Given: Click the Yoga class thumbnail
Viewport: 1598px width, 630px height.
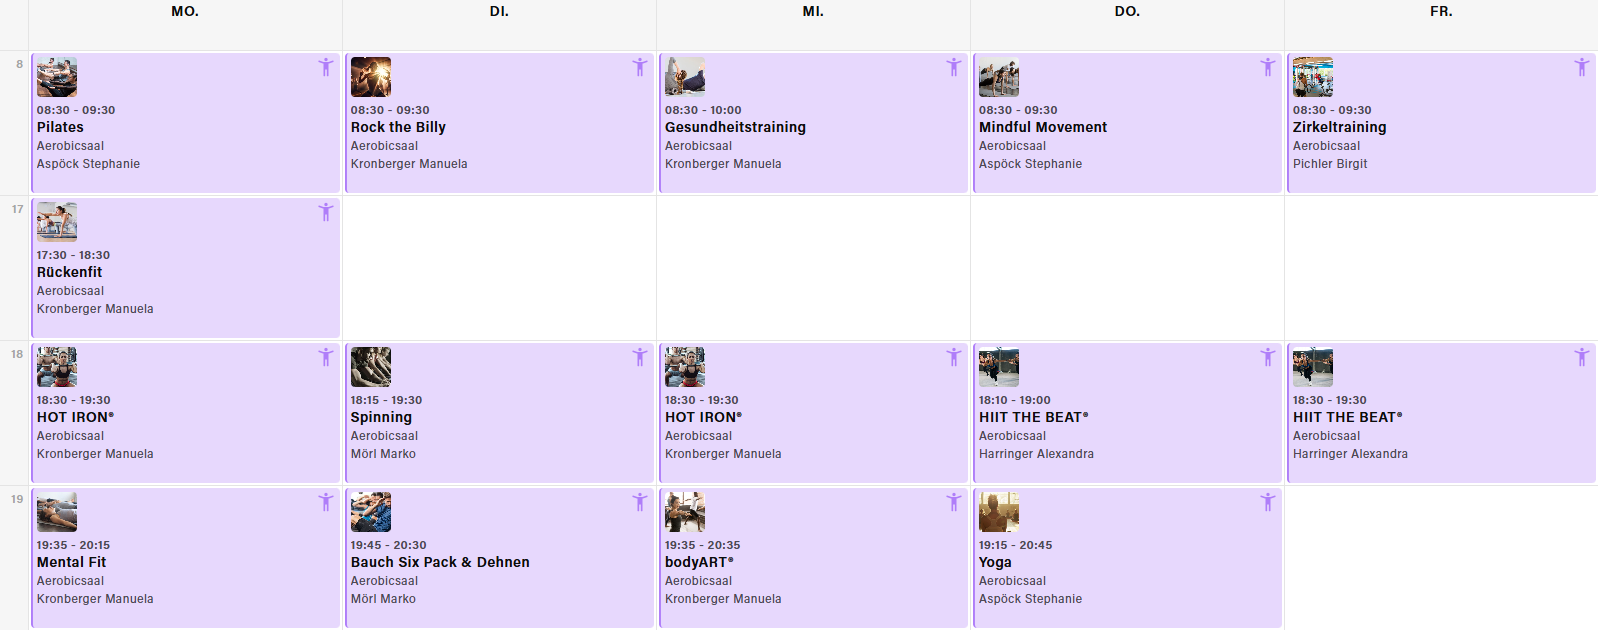Looking at the screenshot, I should (999, 512).
